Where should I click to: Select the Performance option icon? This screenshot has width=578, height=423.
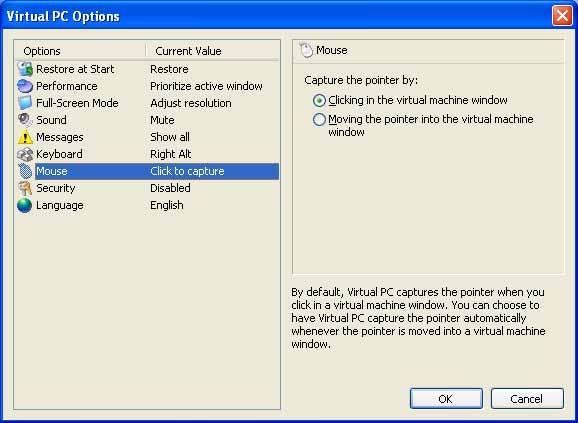25,86
